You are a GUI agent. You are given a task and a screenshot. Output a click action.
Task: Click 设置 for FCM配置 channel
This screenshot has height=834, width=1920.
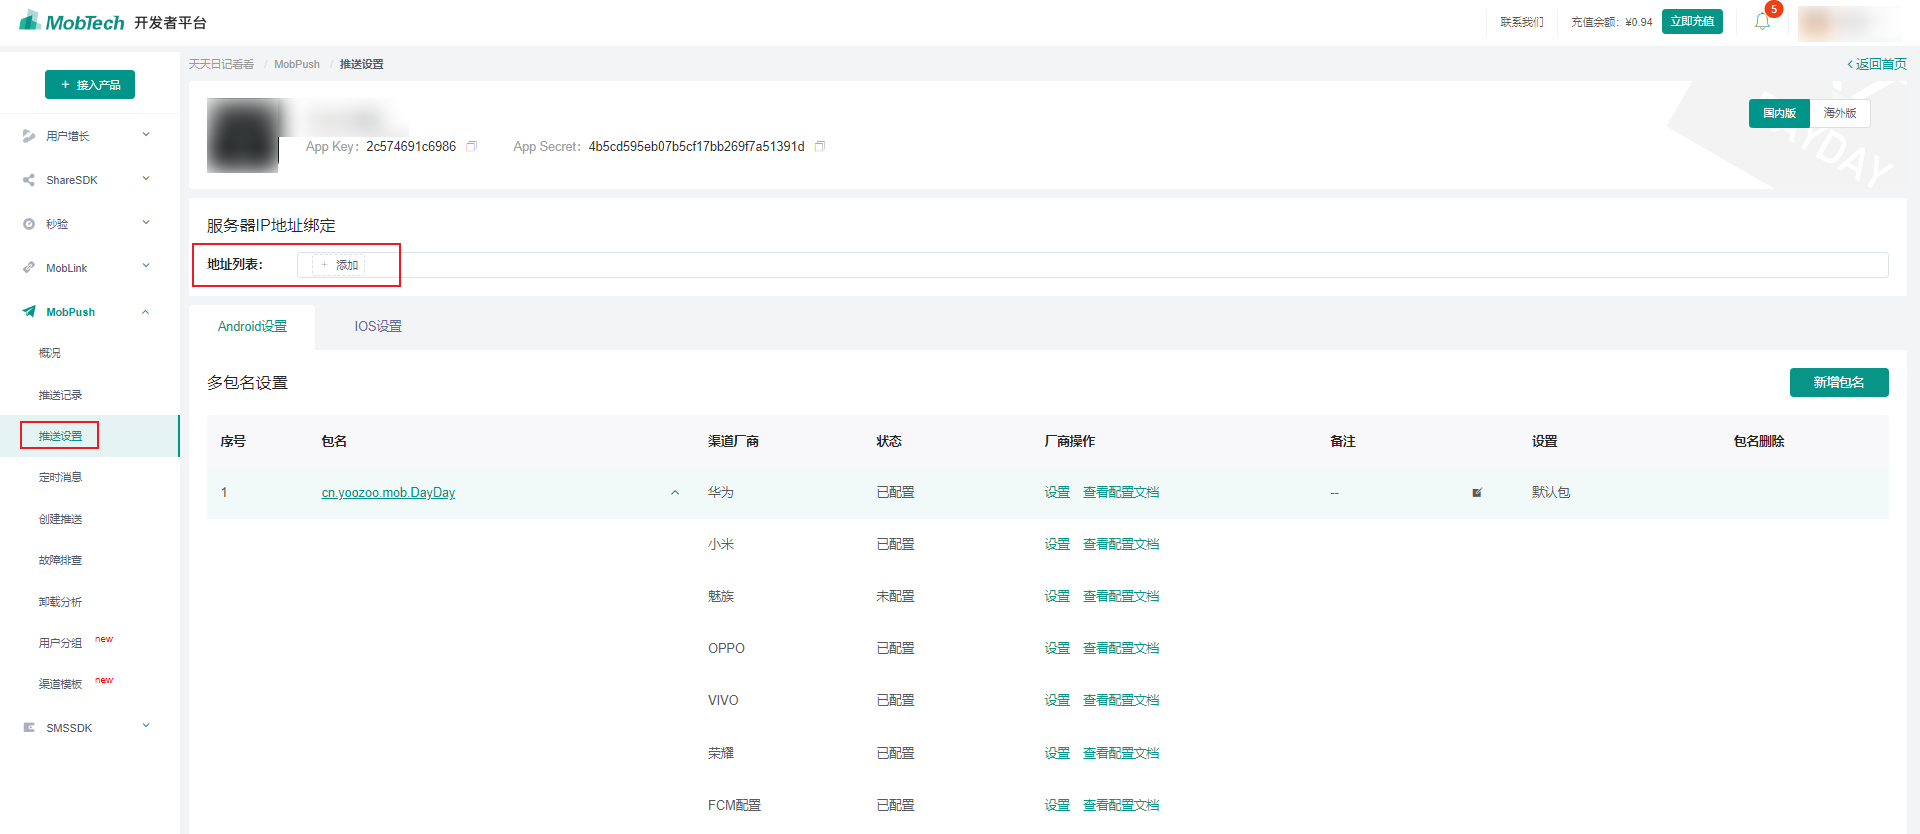pos(1057,805)
